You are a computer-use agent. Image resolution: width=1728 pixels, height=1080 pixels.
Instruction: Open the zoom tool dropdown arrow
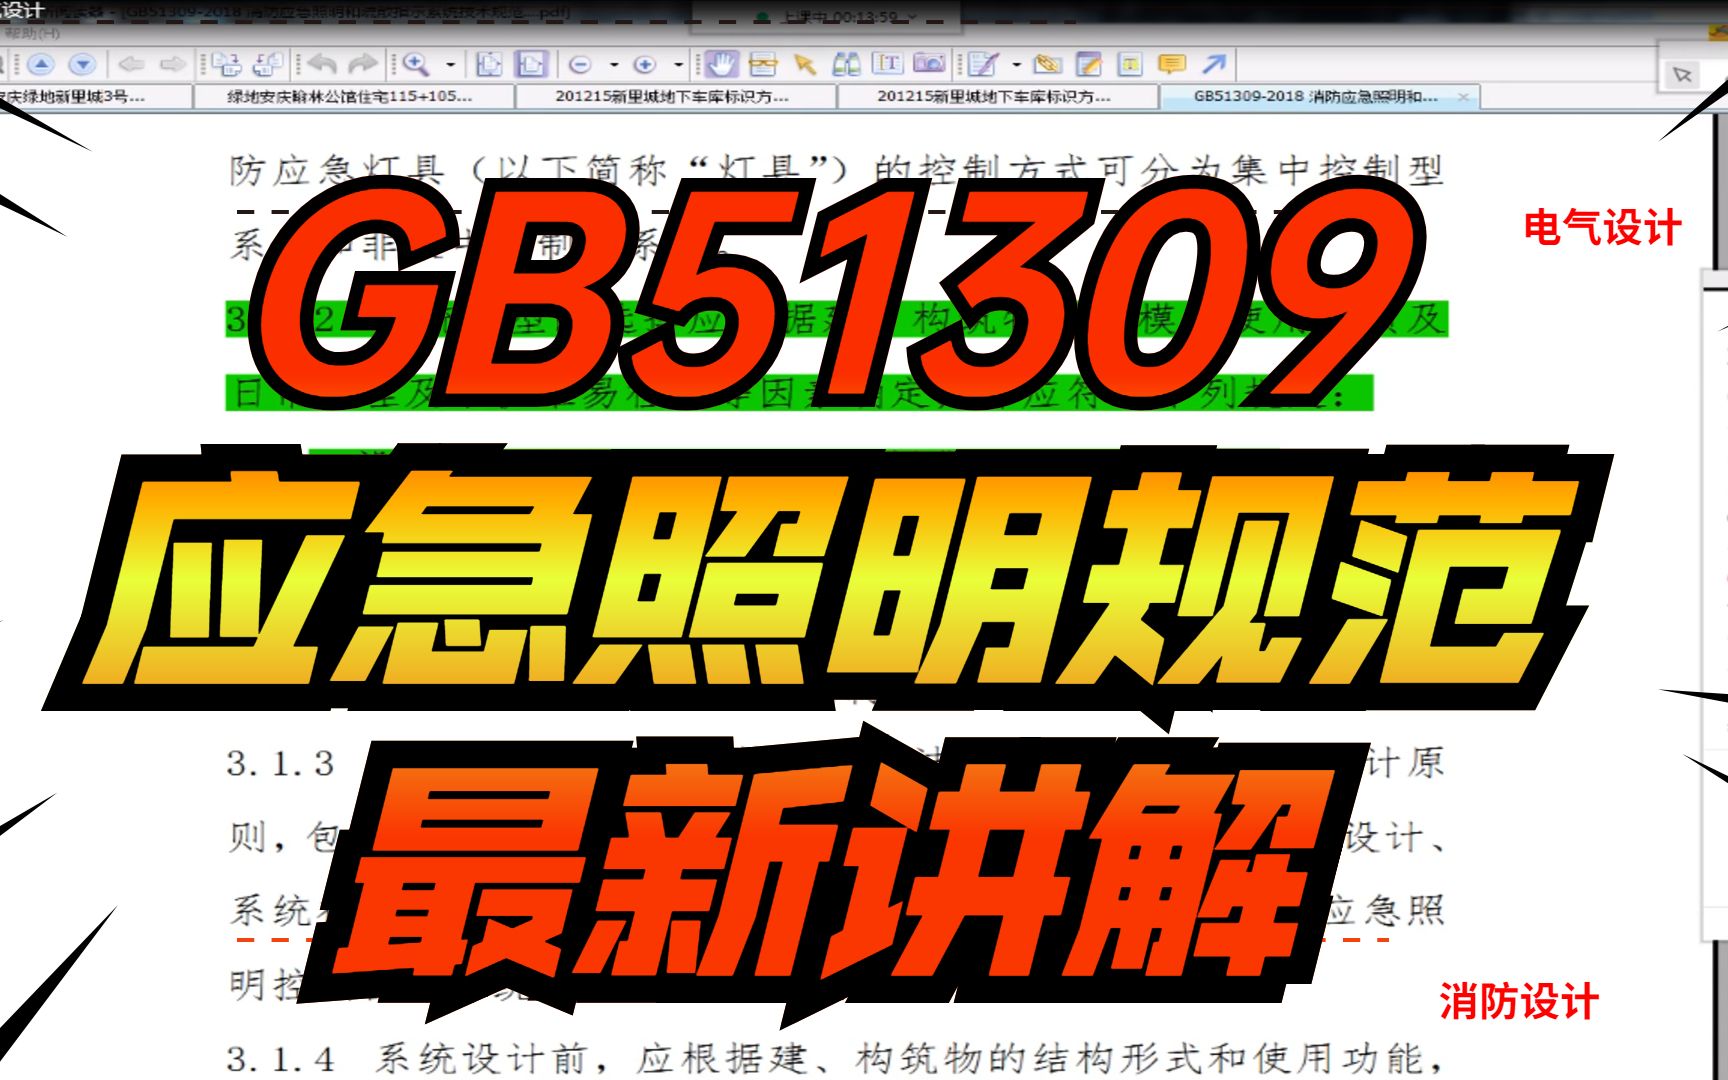pyautogui.click(x=450, y=65)
